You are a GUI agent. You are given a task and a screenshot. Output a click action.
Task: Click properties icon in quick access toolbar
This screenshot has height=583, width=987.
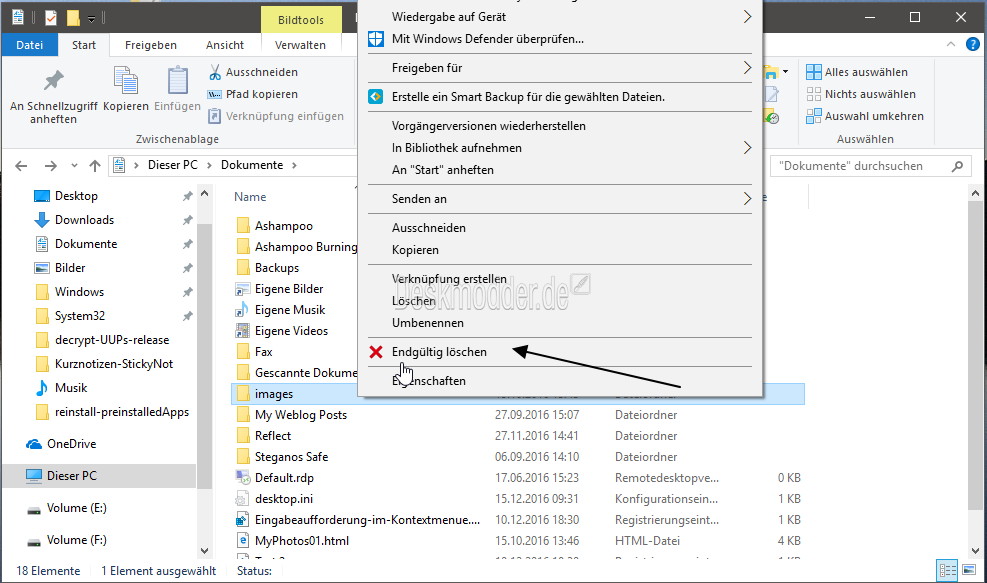[51, 18]
